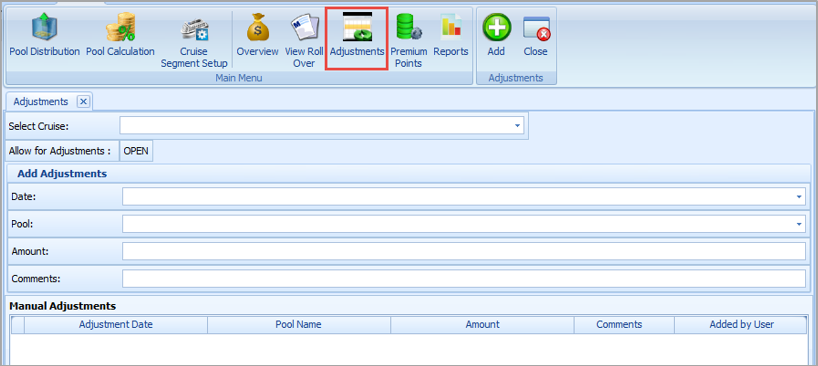Show the Overview money bag screen
This screenshot has width=818, height=366.
point(258,36)
